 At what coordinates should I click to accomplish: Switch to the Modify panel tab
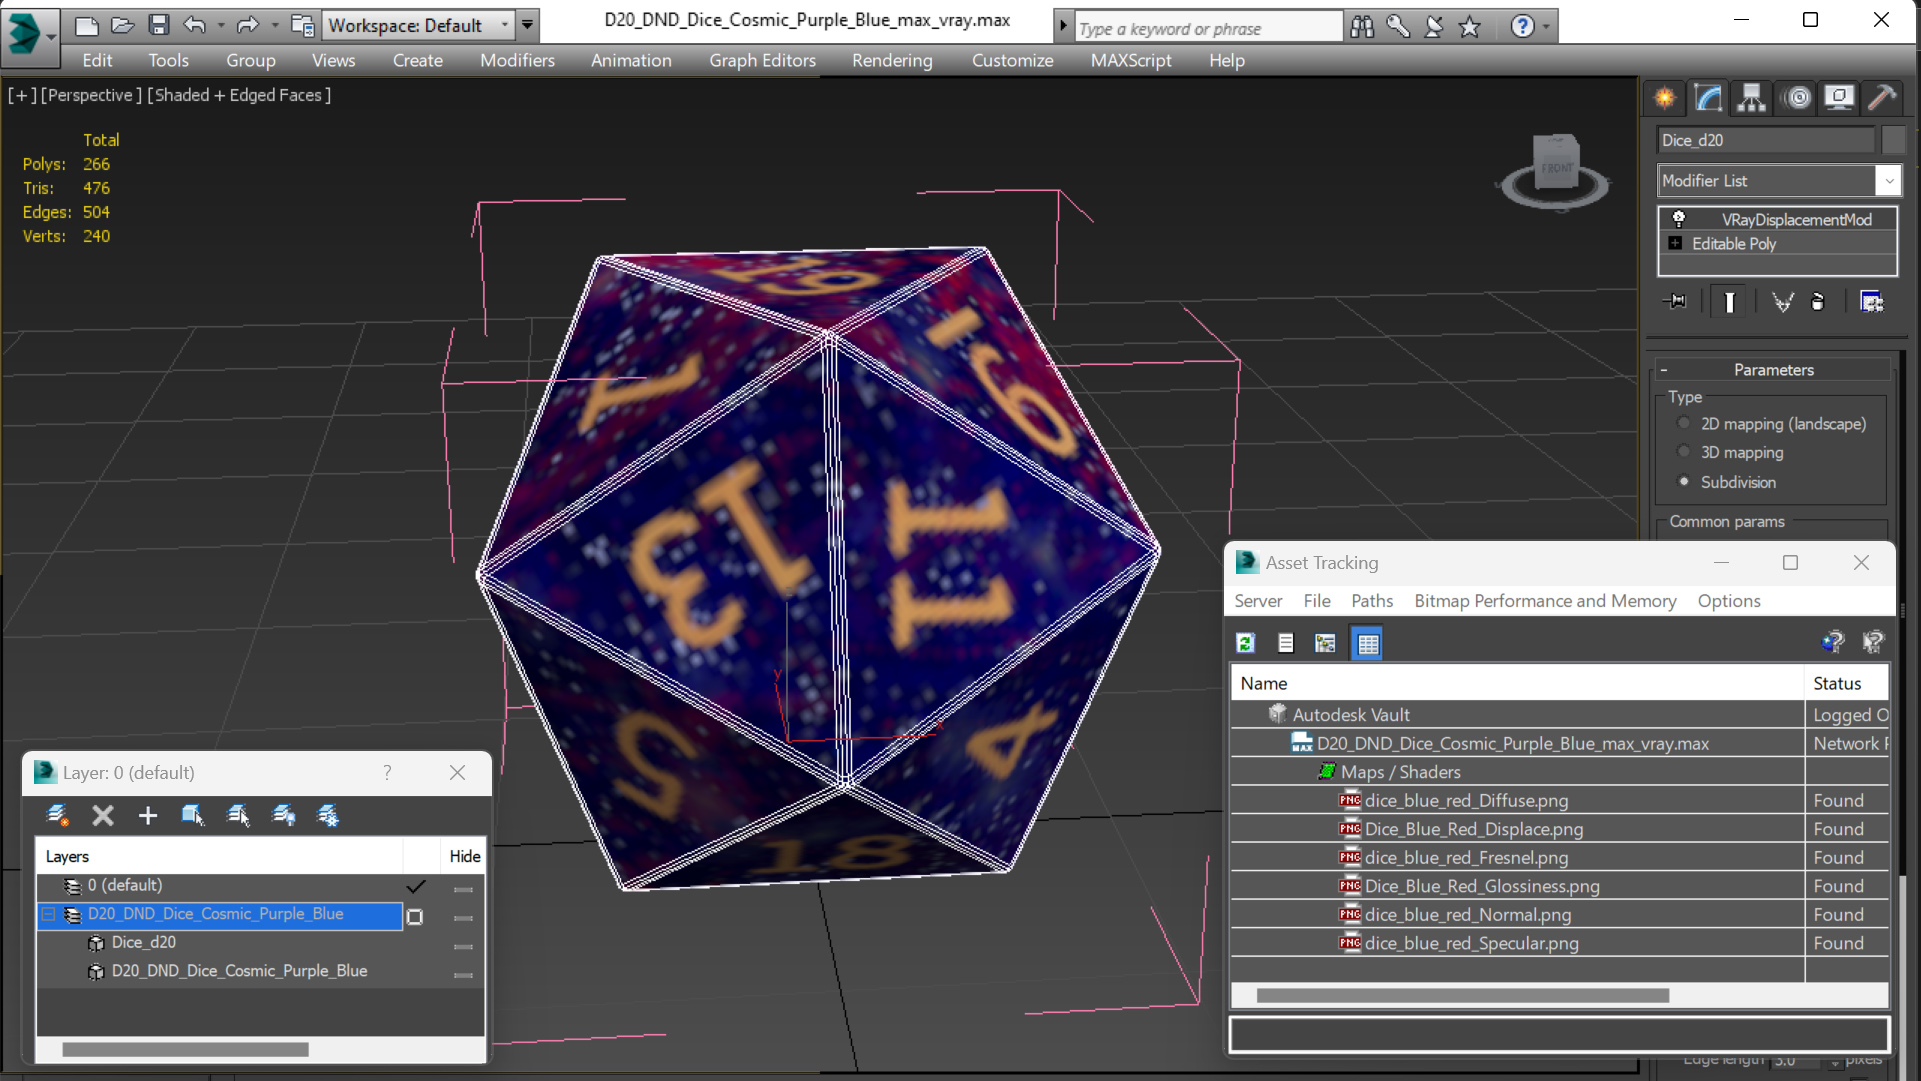(1709, 98)
